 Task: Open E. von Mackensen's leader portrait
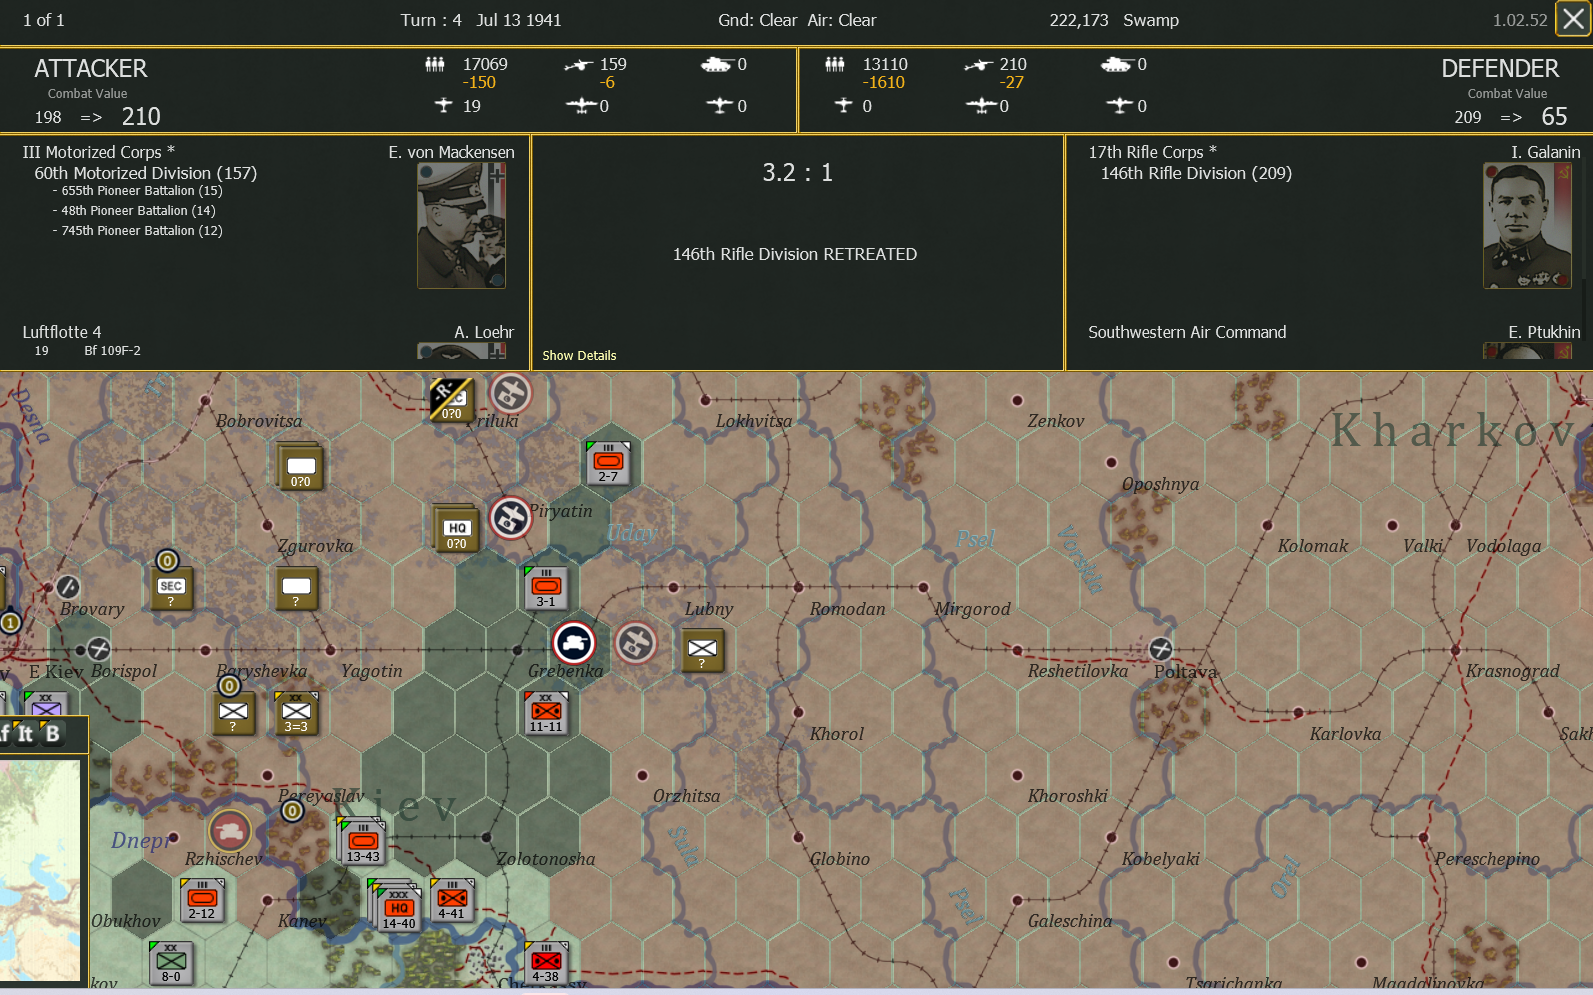[461, 226]
